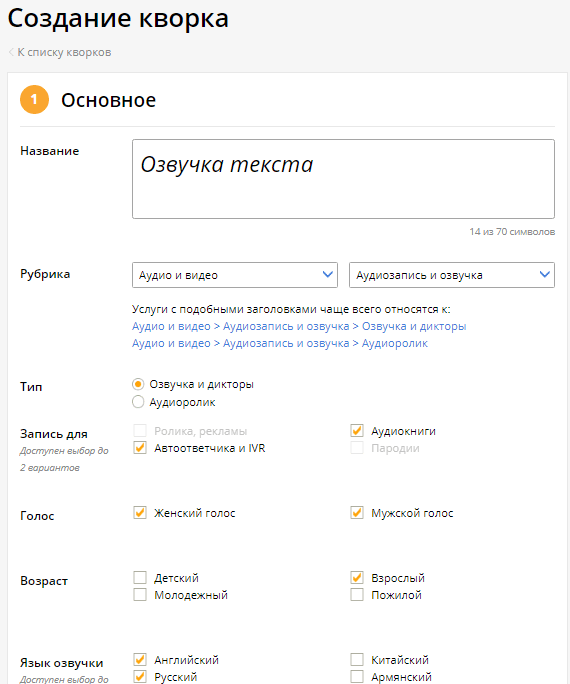Uncheck the 'Русский' language checkbox
570x684 pixels.
point(140,677)
